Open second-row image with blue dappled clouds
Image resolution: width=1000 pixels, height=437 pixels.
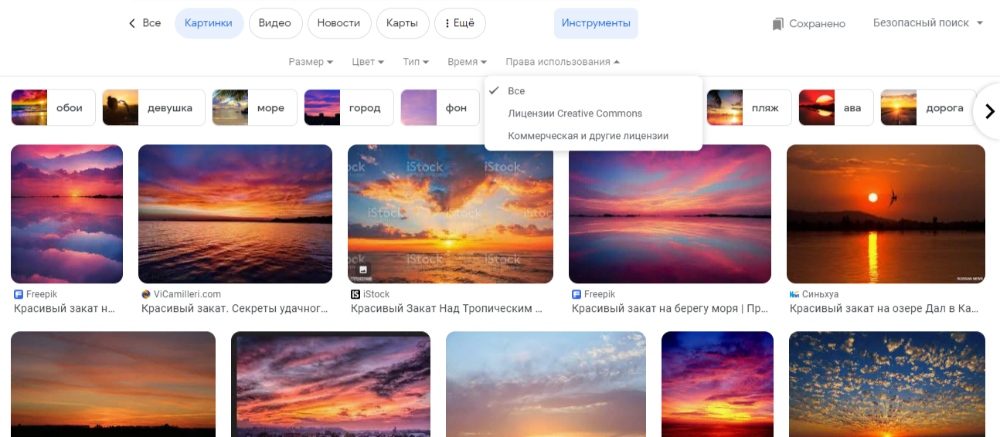(x=887, y=384)
